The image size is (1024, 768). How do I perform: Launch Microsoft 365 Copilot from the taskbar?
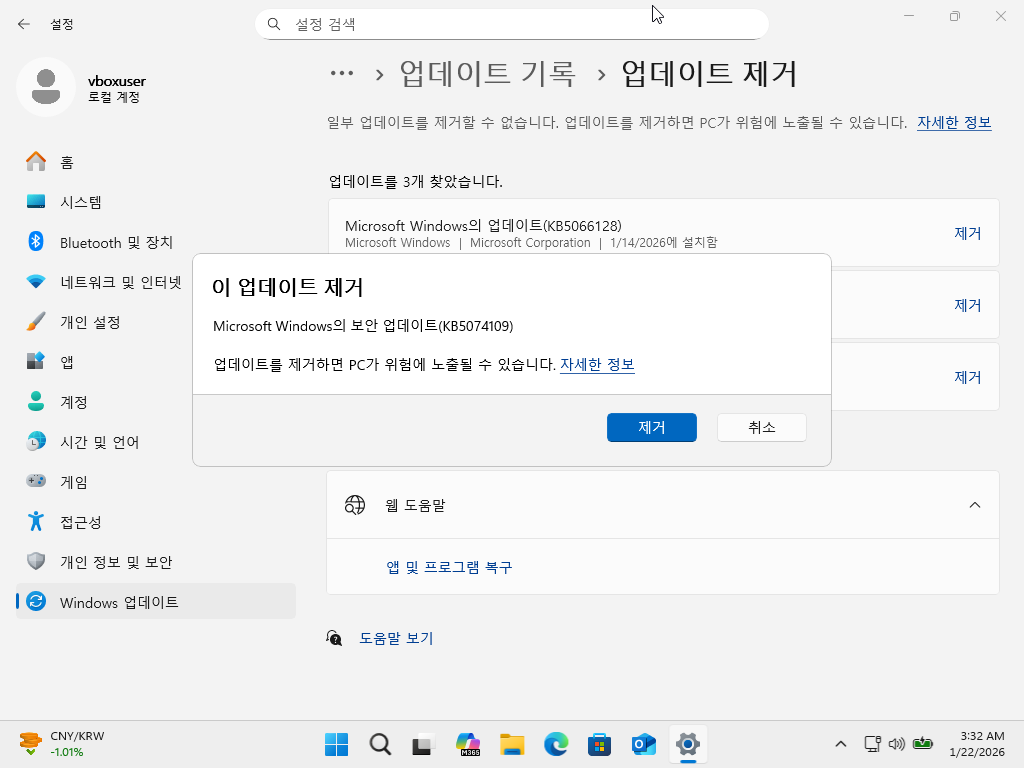pos(468,744)
